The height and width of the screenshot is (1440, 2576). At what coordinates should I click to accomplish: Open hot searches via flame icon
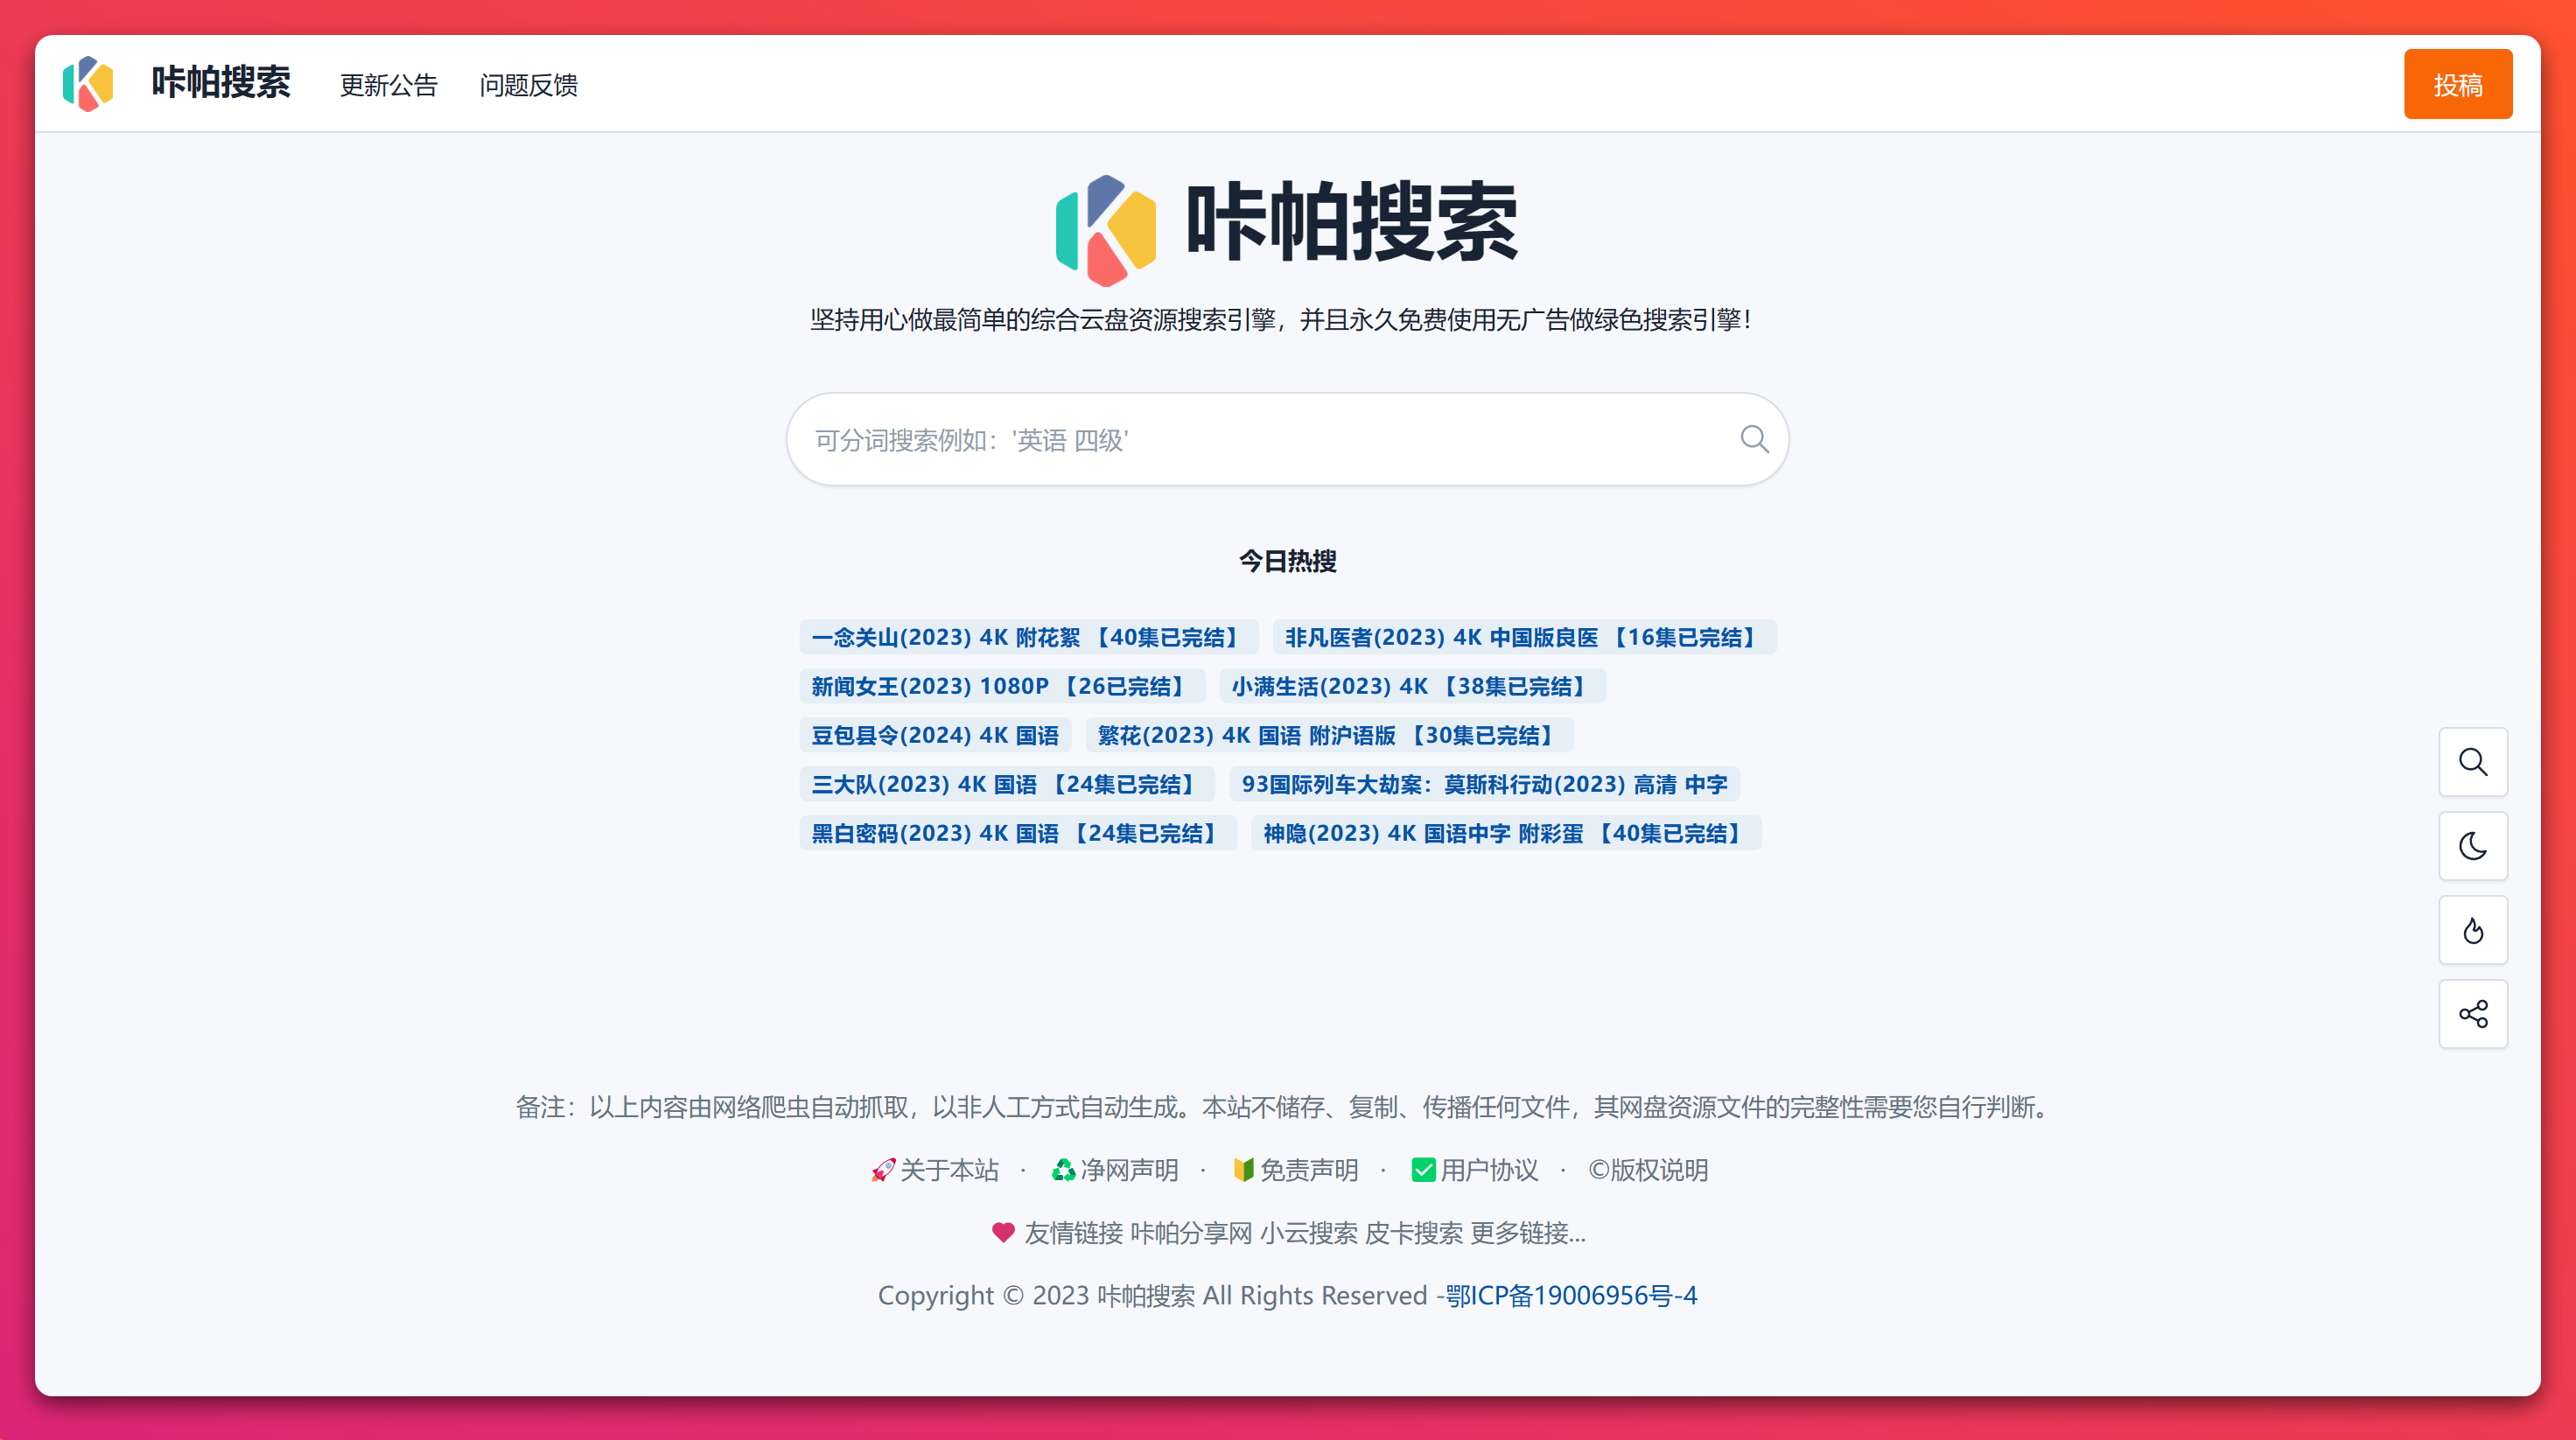pos(2473,930)
